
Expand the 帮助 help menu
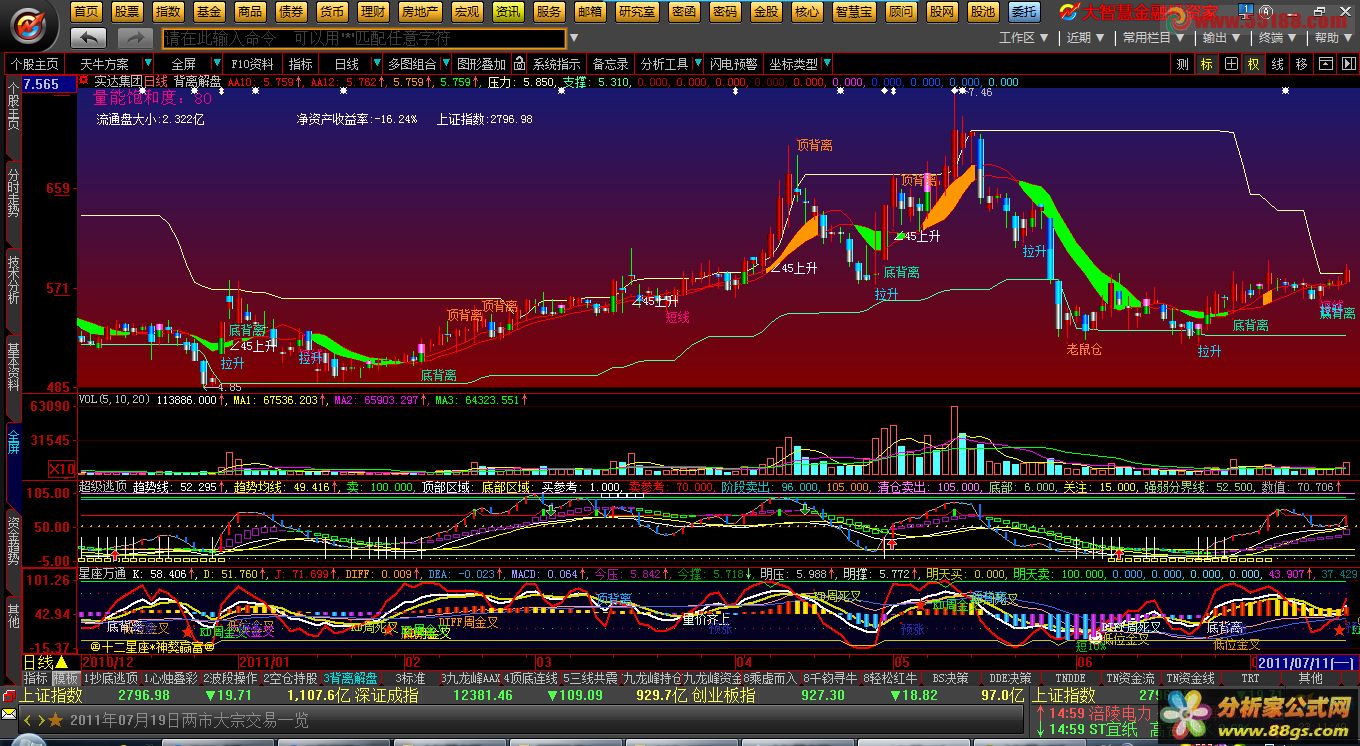coord(1333,38)
